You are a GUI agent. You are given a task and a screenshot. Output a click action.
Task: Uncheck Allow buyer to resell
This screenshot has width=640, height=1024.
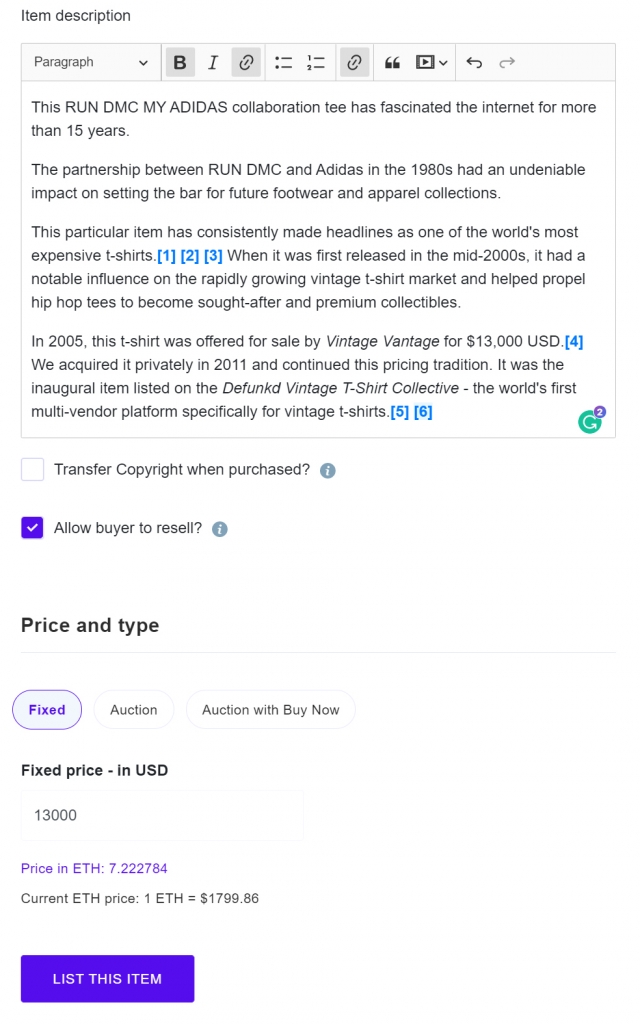33,528
